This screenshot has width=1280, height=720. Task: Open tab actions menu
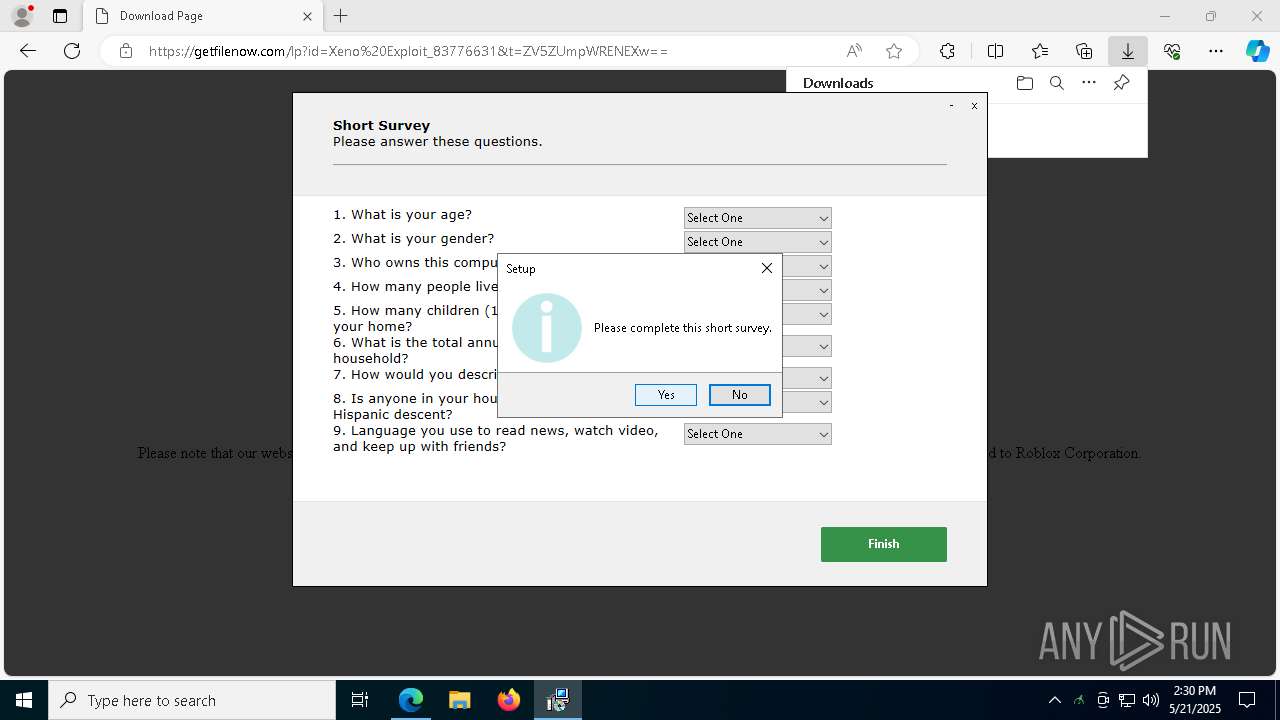click(x=60, y=16)
